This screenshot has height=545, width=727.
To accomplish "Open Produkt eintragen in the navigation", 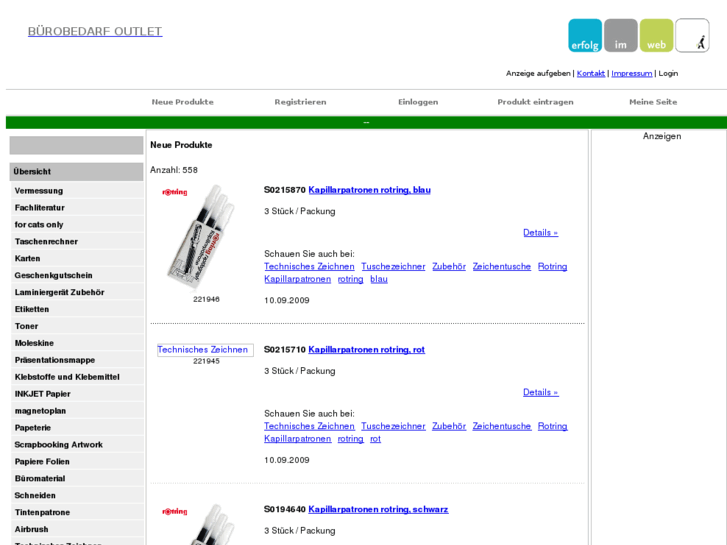I will pos(535,102).
